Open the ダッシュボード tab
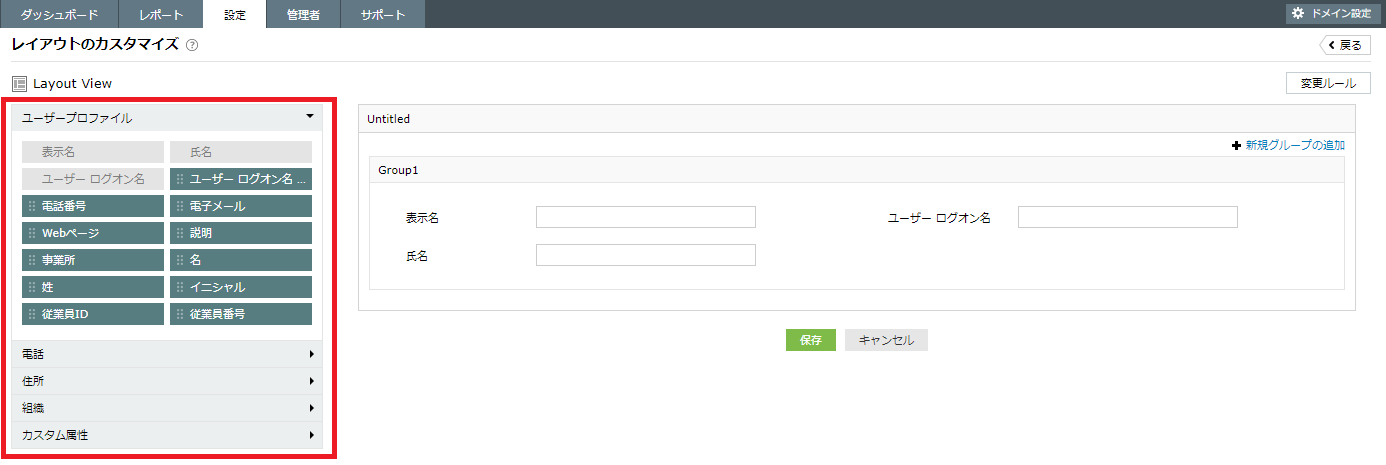The image size is (1386, 465). [59, 14]
